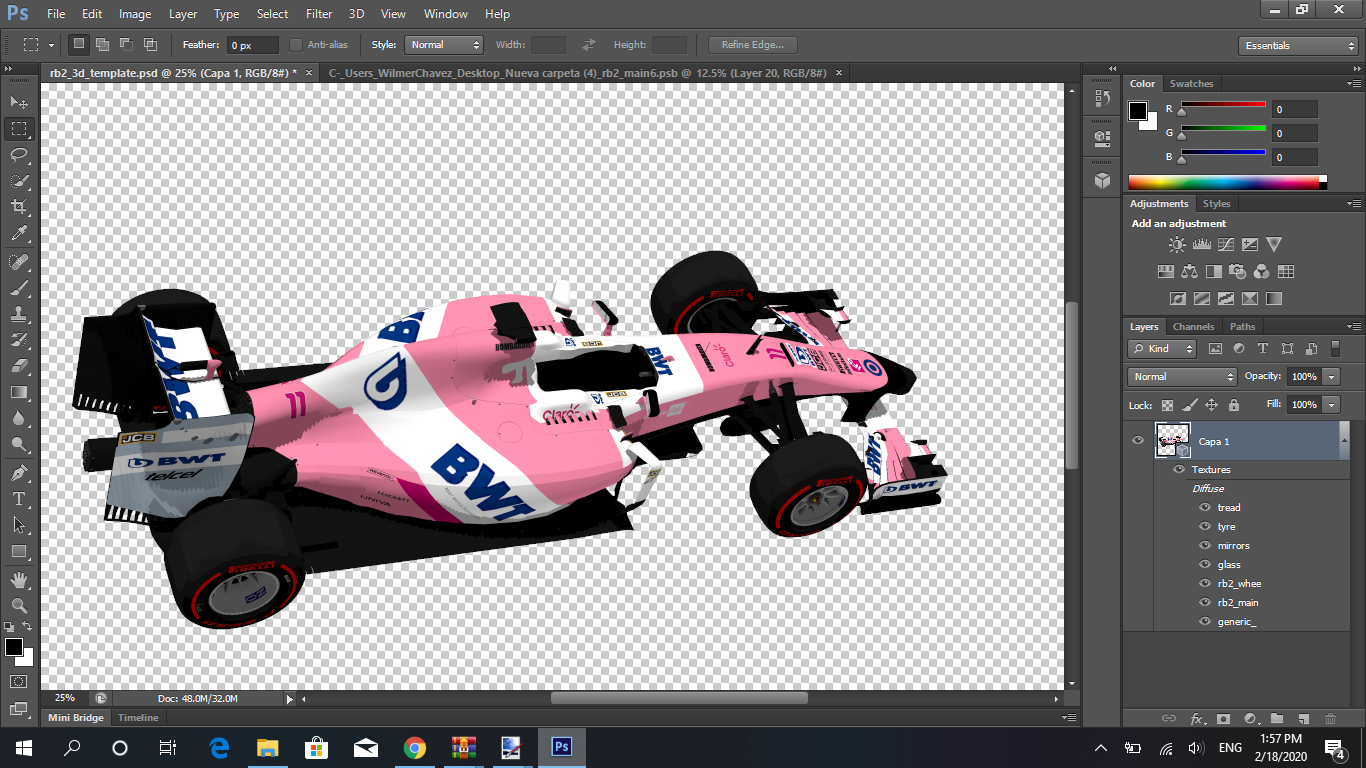Select the Crop tool

[x=19, y=207]
